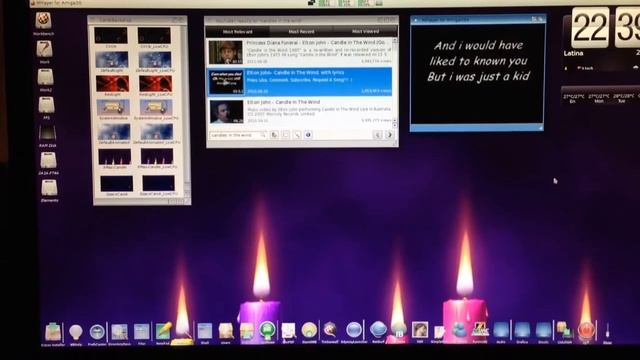
Task: Go to next results page arrow
Action: [x=389, y=135]
